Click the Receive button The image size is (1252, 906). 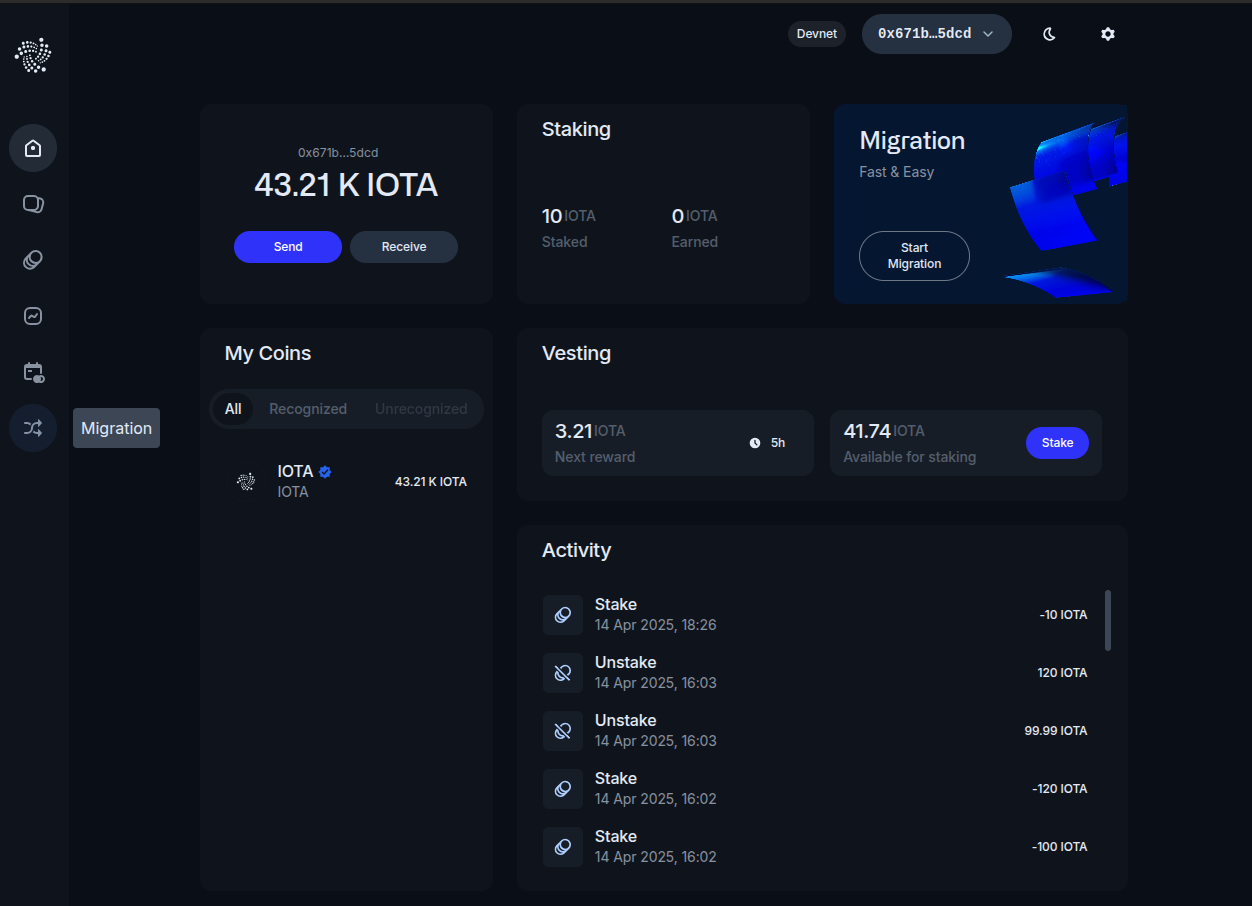coord(404,247)
